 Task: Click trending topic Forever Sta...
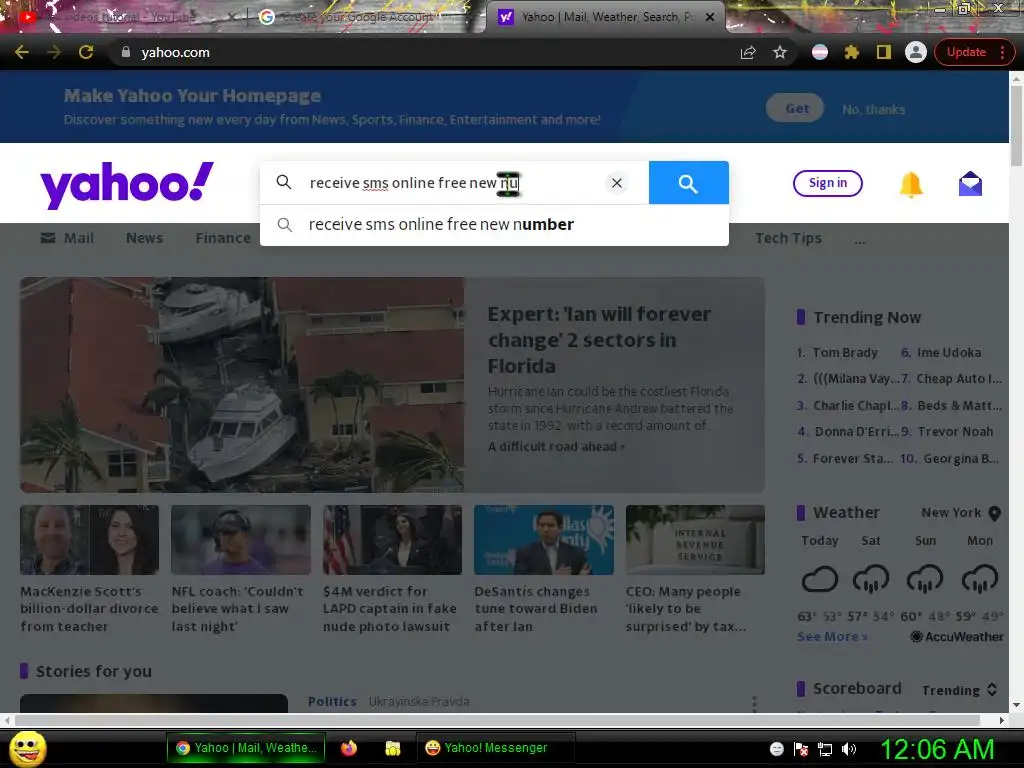852,458
